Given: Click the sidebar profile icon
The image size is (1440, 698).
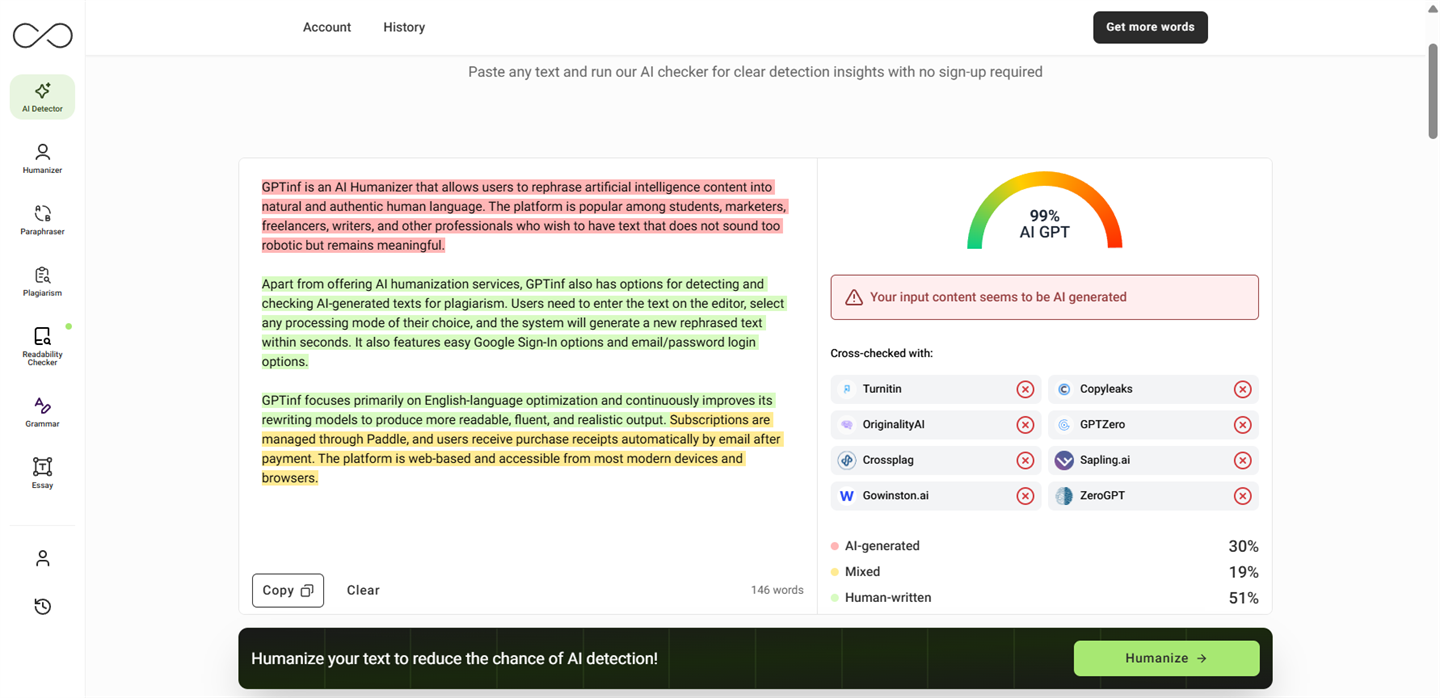Looking at the screenshot, I should [x=42, y=558].
